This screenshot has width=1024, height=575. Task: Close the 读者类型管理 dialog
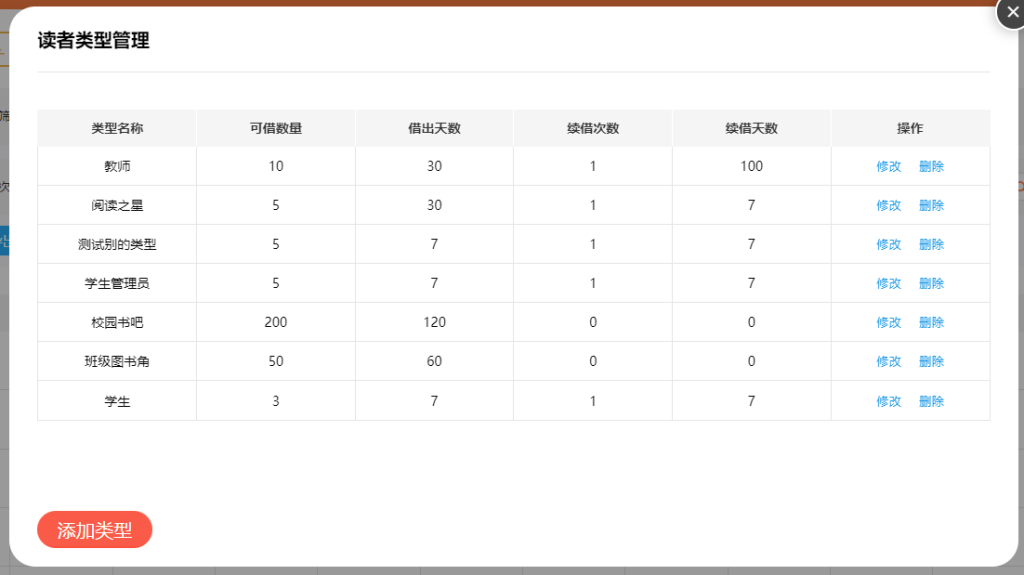1012,12
